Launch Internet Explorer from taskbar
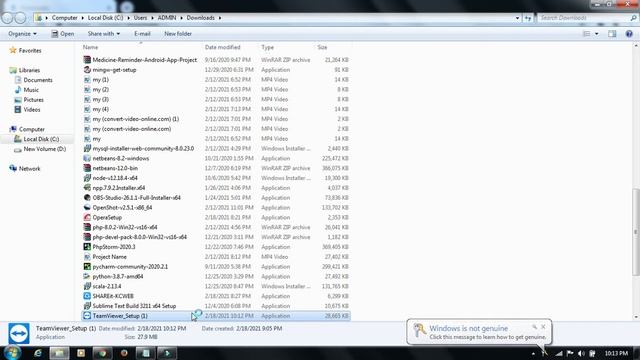The width and height of the screenshot is (640, 360). (38, 353)
